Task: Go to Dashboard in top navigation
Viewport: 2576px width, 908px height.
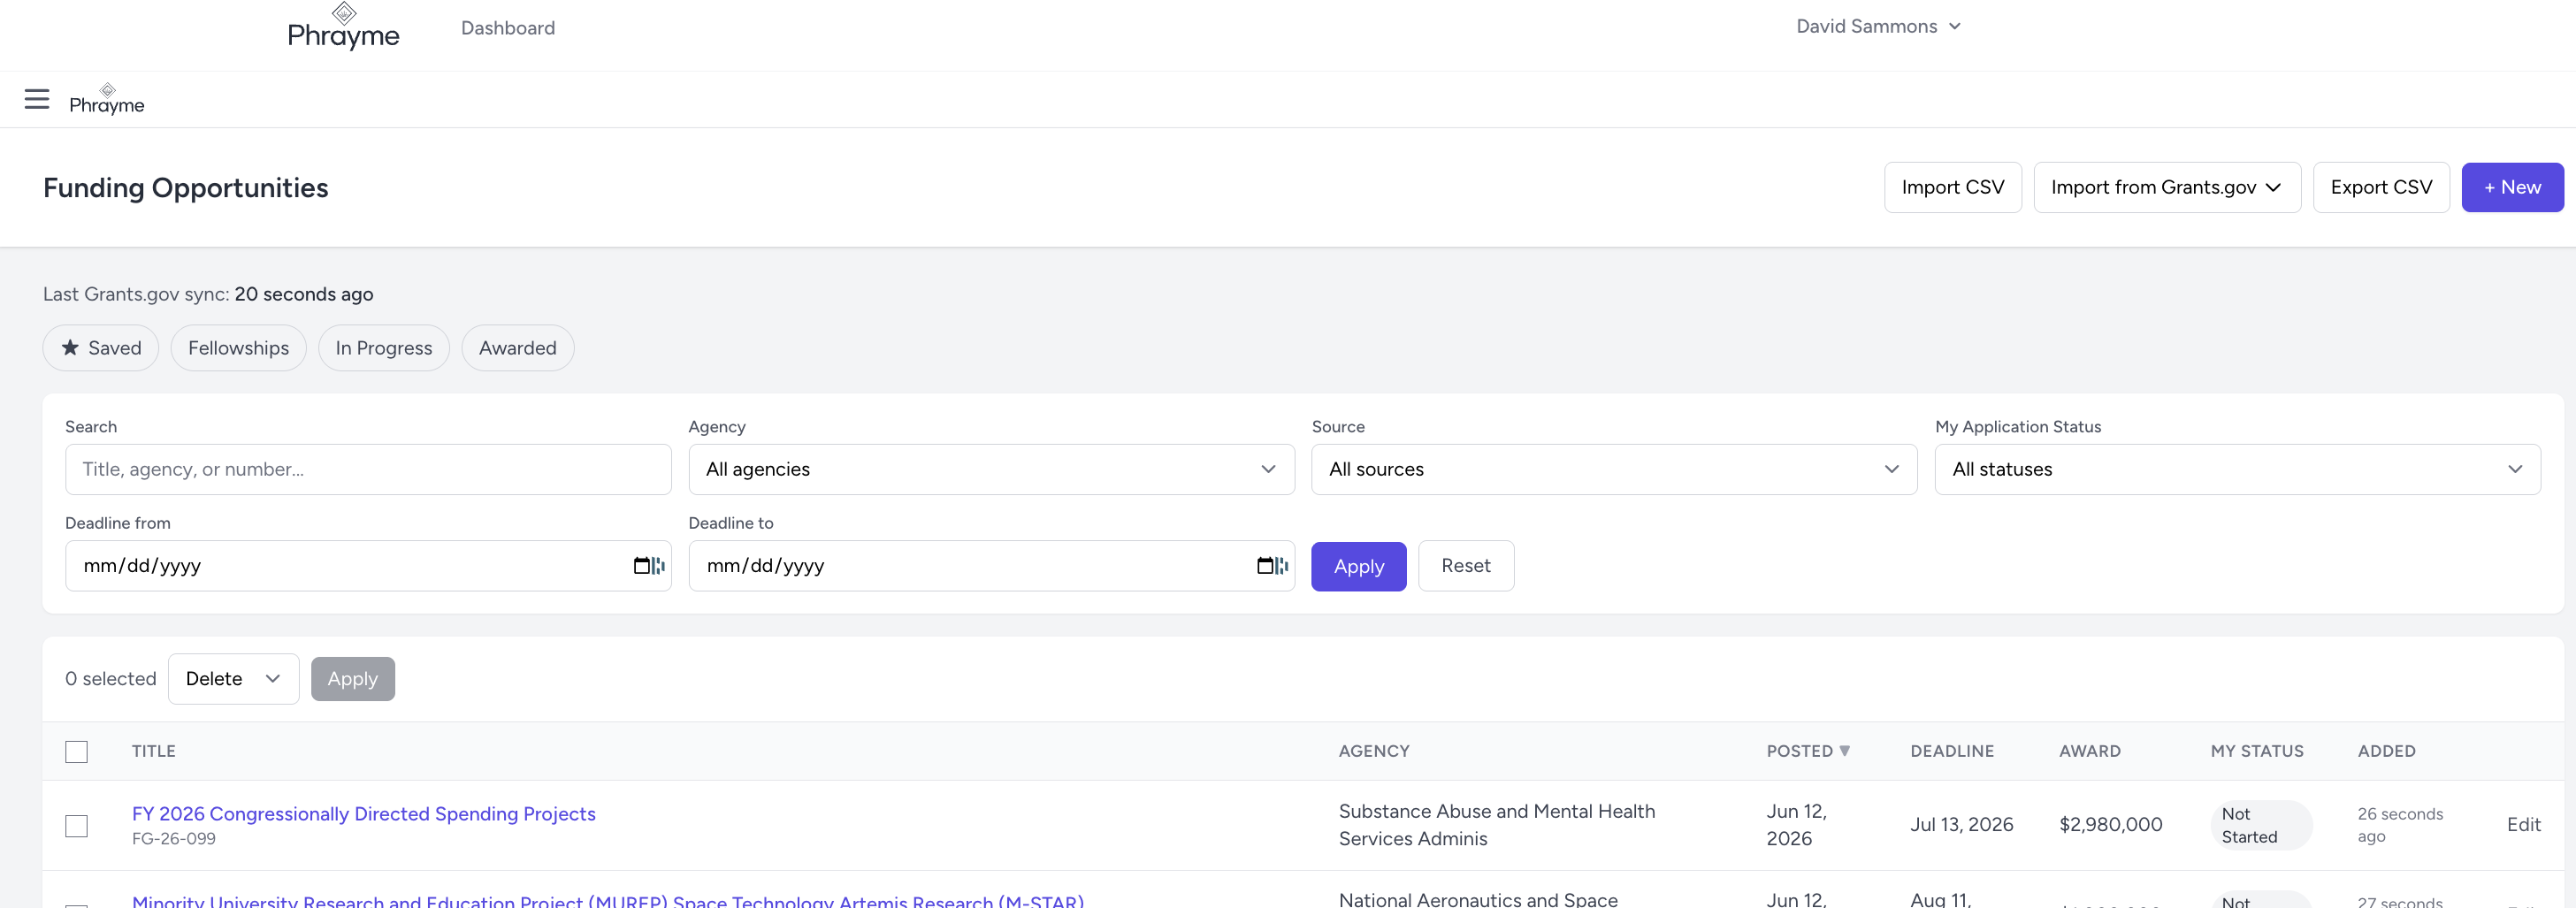Action: click(508, 28)
